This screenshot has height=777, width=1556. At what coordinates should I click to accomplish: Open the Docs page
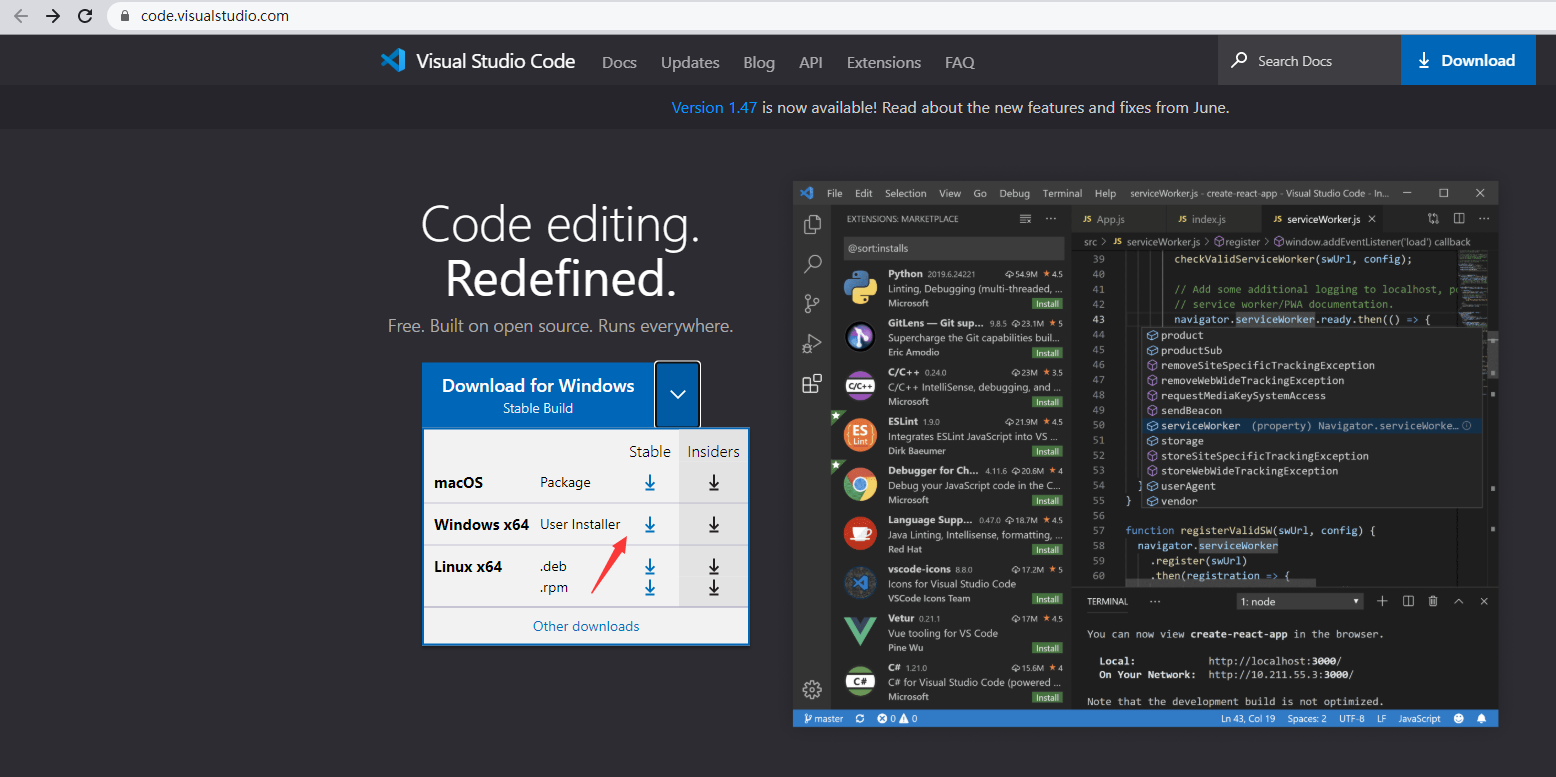click(x=619, y=62)
